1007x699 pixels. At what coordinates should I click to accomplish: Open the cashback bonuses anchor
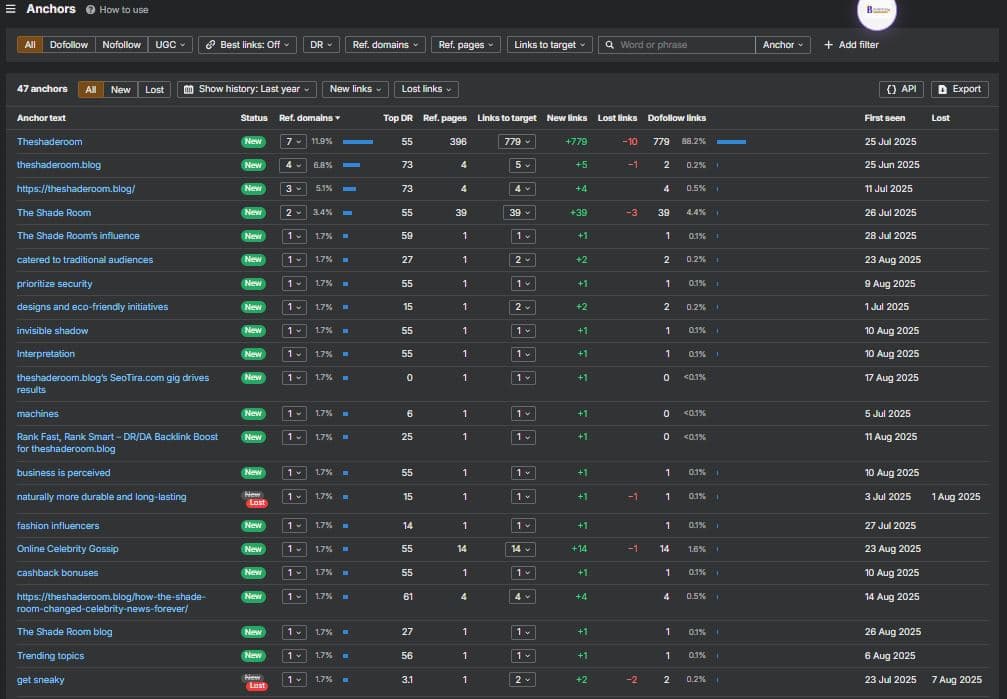[57, 573]
